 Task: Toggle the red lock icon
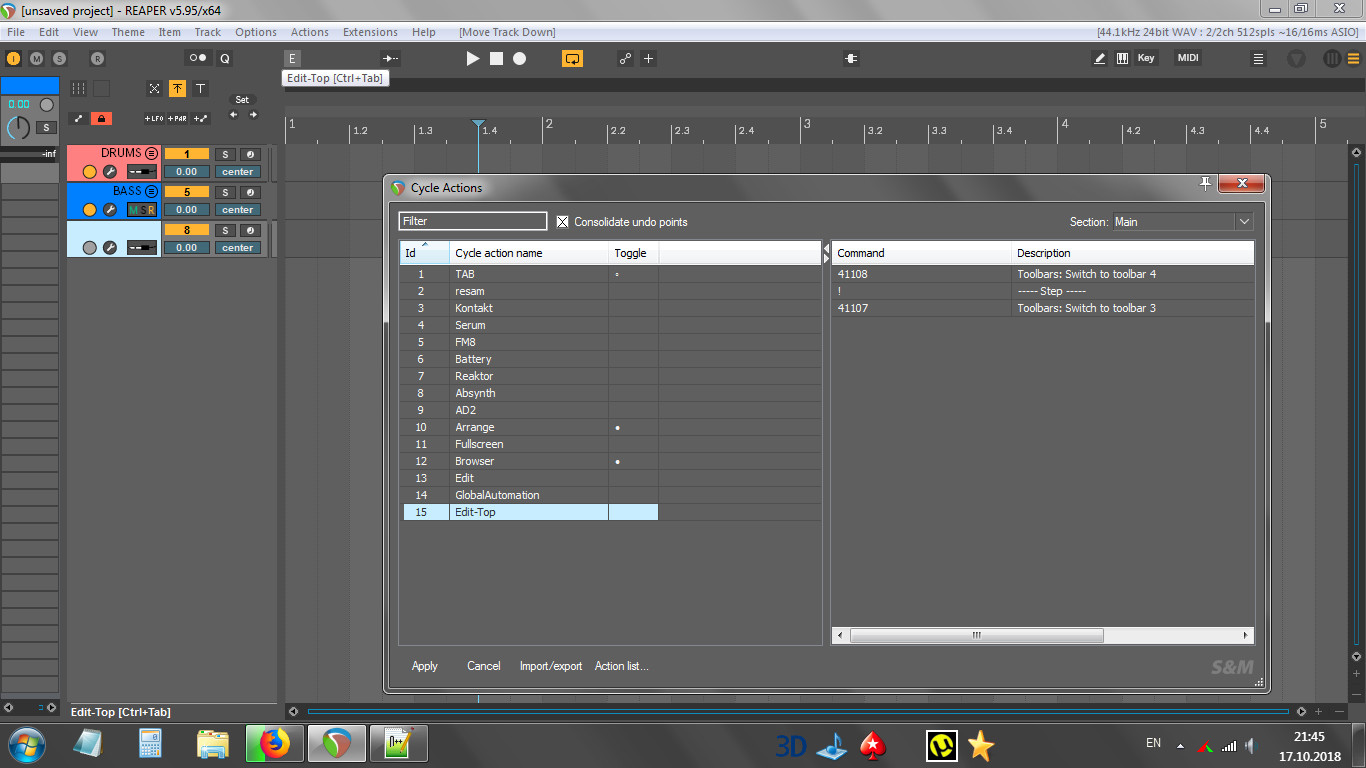[x=101, y=118]
